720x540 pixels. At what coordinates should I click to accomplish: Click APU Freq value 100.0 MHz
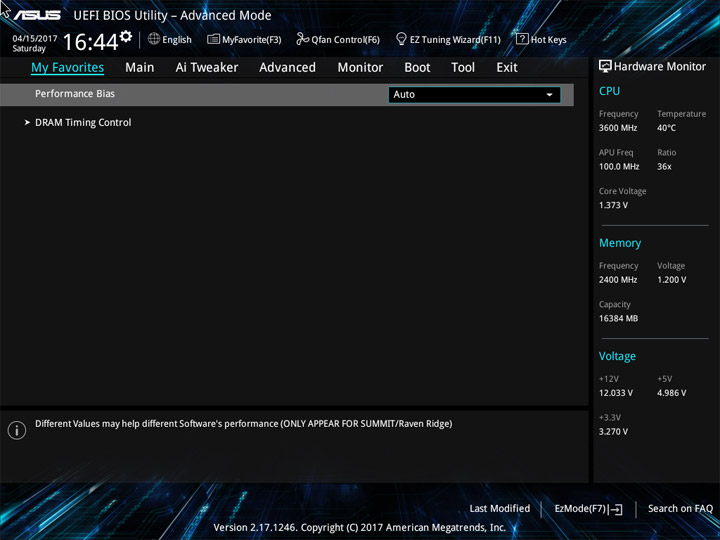619,167
